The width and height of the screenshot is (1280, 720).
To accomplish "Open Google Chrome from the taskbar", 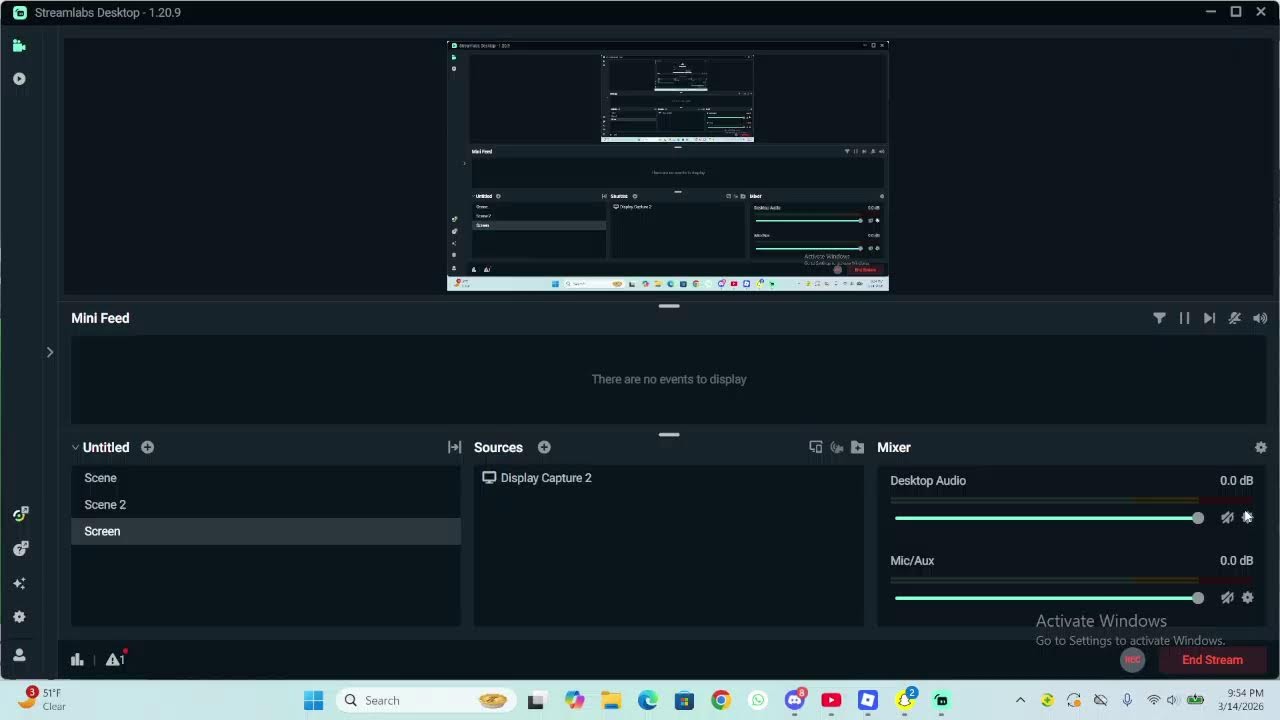I will coord(721,700).
